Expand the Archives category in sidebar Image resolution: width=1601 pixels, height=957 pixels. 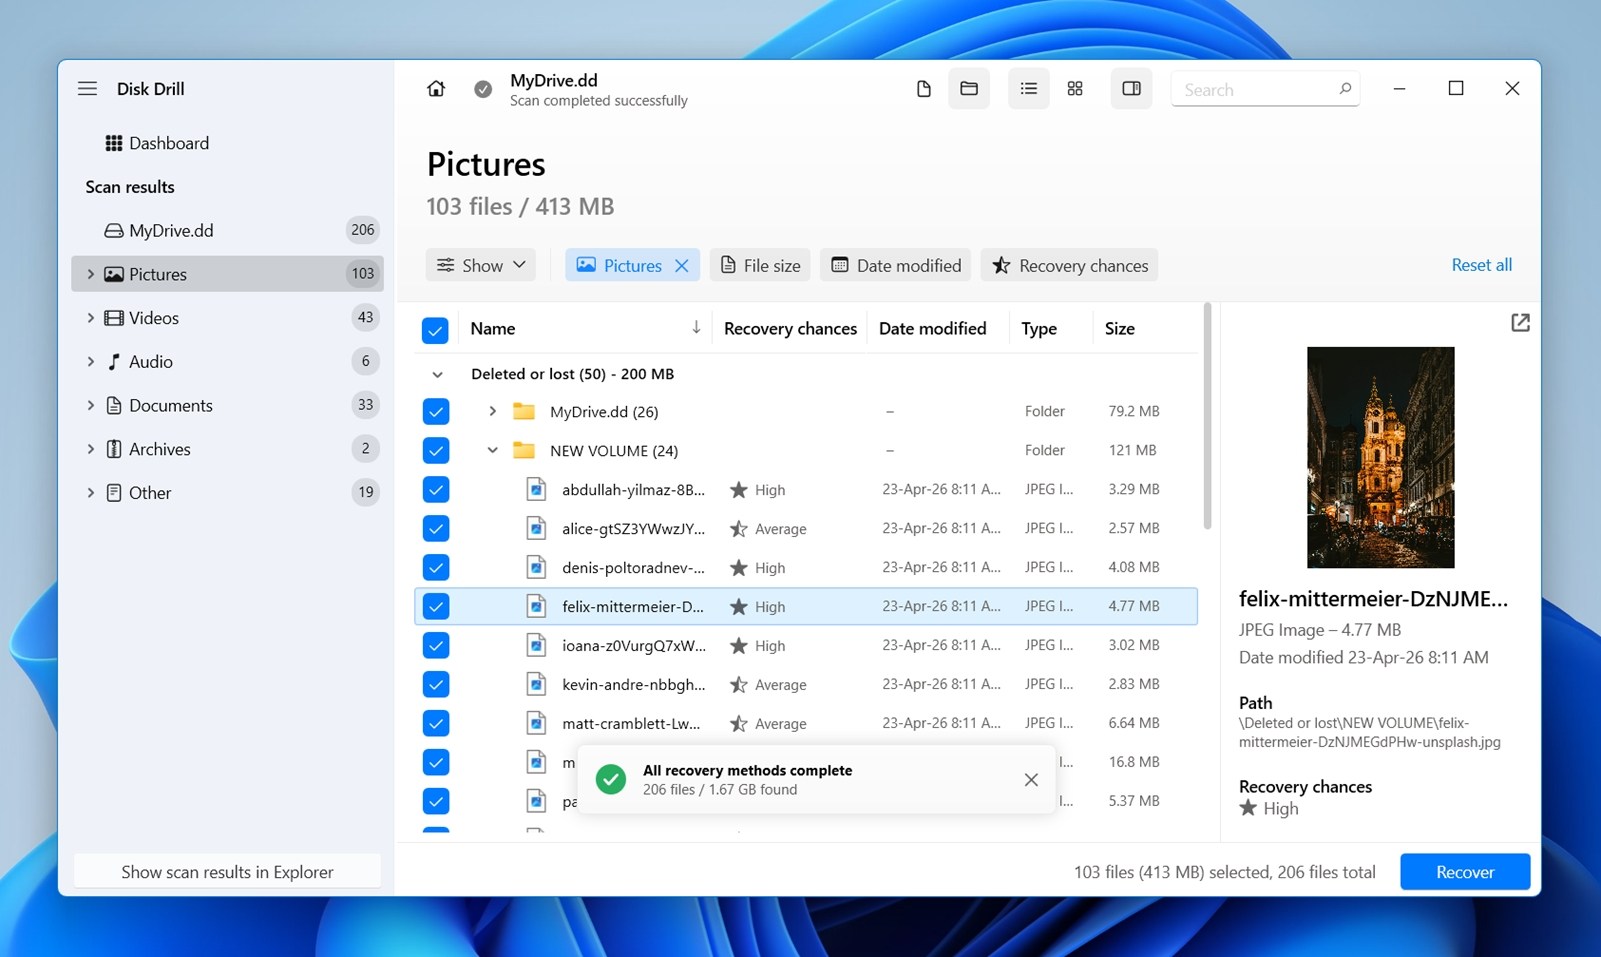(90, 449)
